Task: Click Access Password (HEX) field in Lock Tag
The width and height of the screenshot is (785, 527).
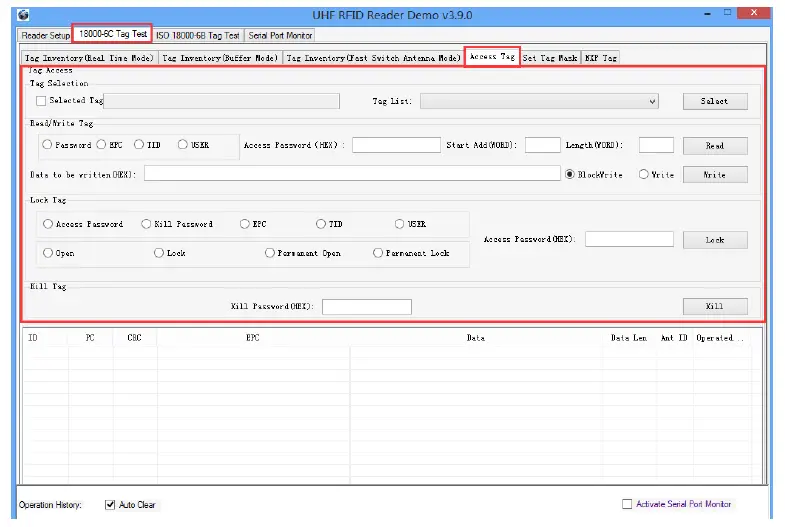Action: (x=629, y=239)
